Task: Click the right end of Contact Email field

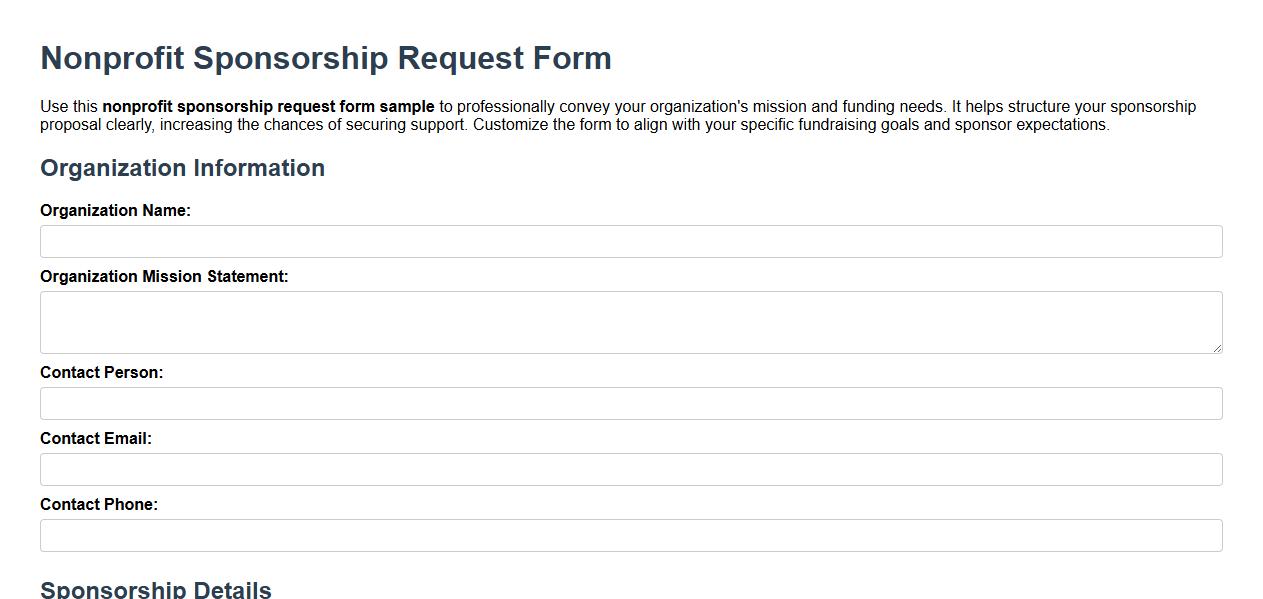Action: click(x=1205, y=469)
